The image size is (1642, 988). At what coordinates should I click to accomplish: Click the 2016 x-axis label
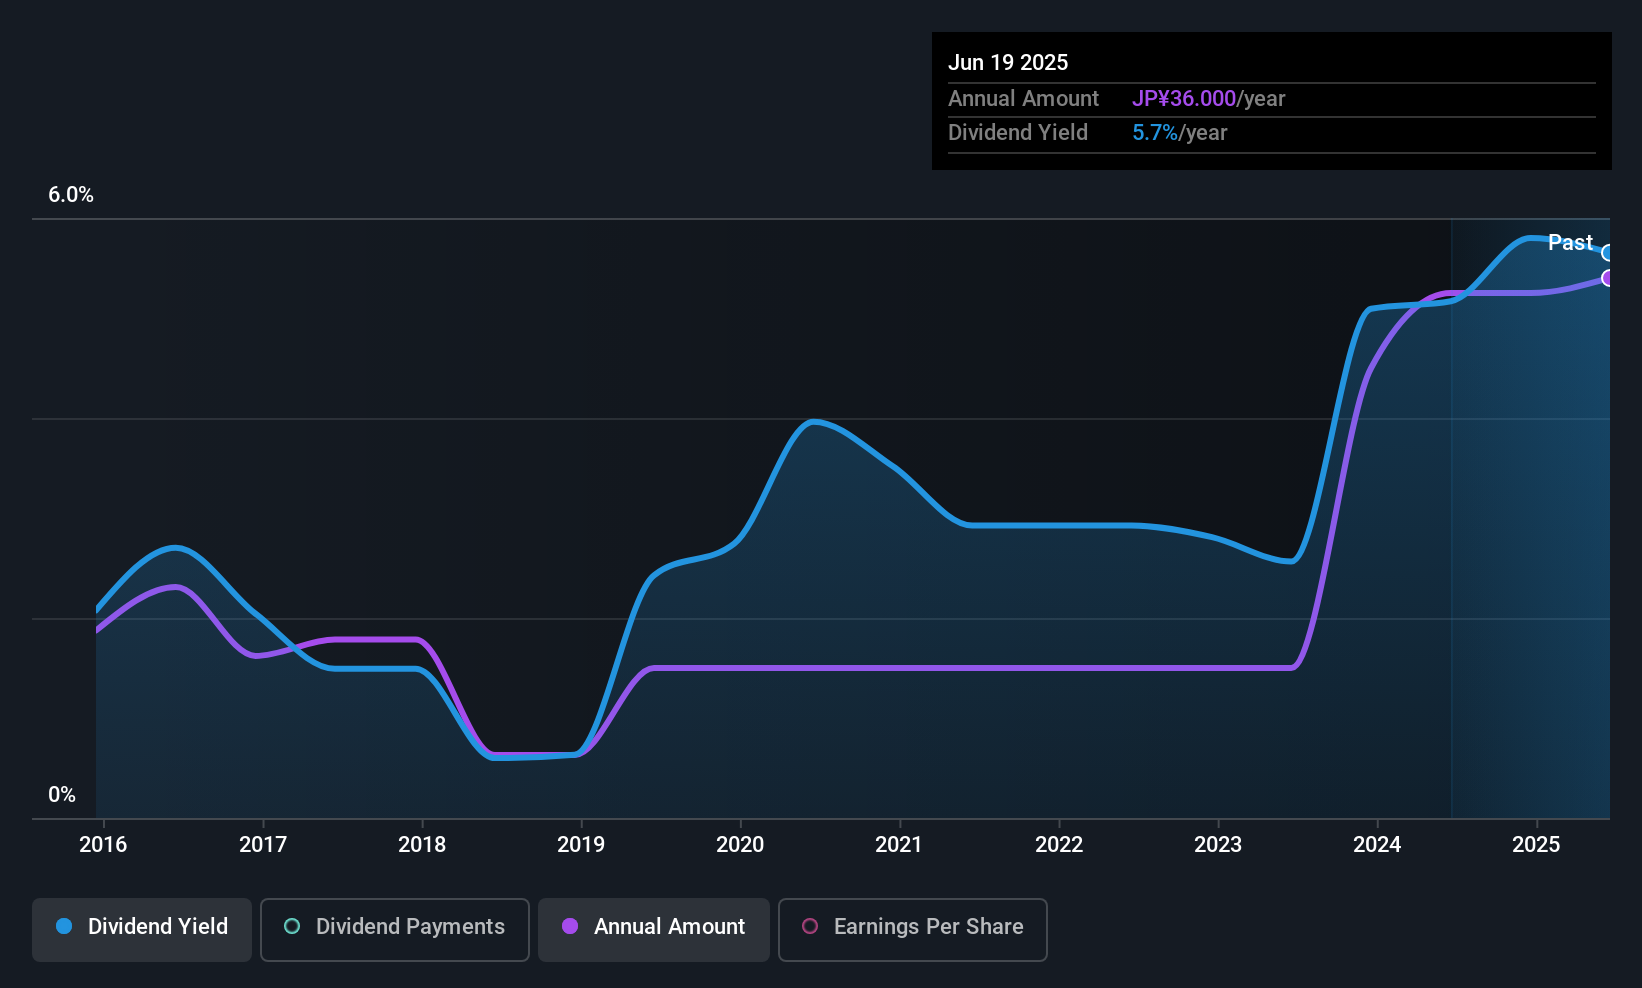click(103, 845)
